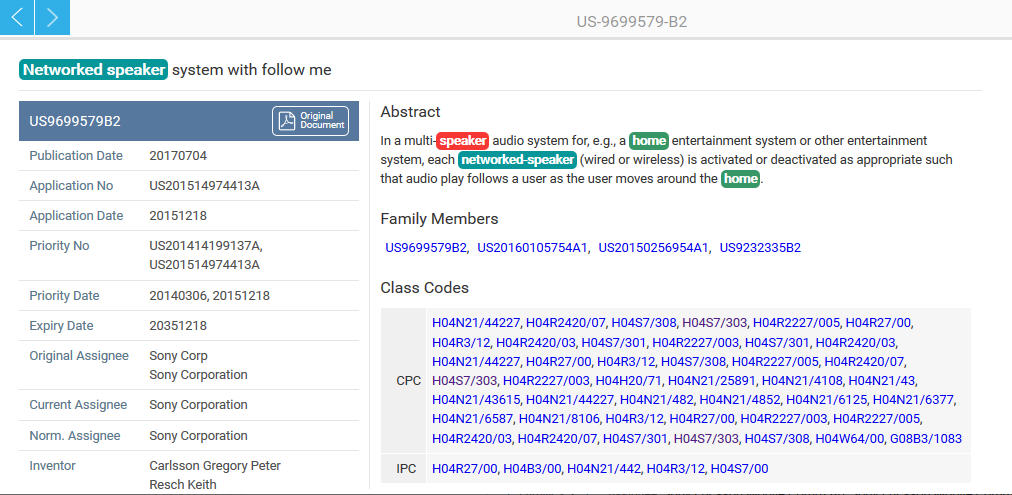Open IPC class code H04N21/442

coord(603,468)
